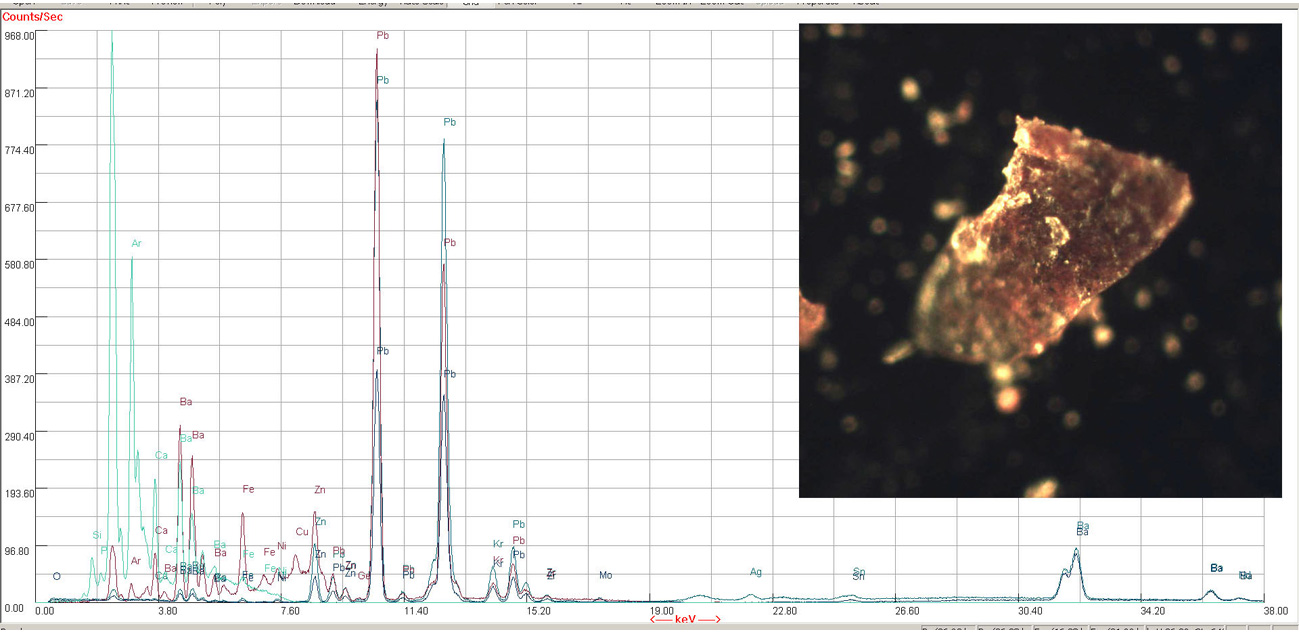Click the Ge element label

[364, 576]
